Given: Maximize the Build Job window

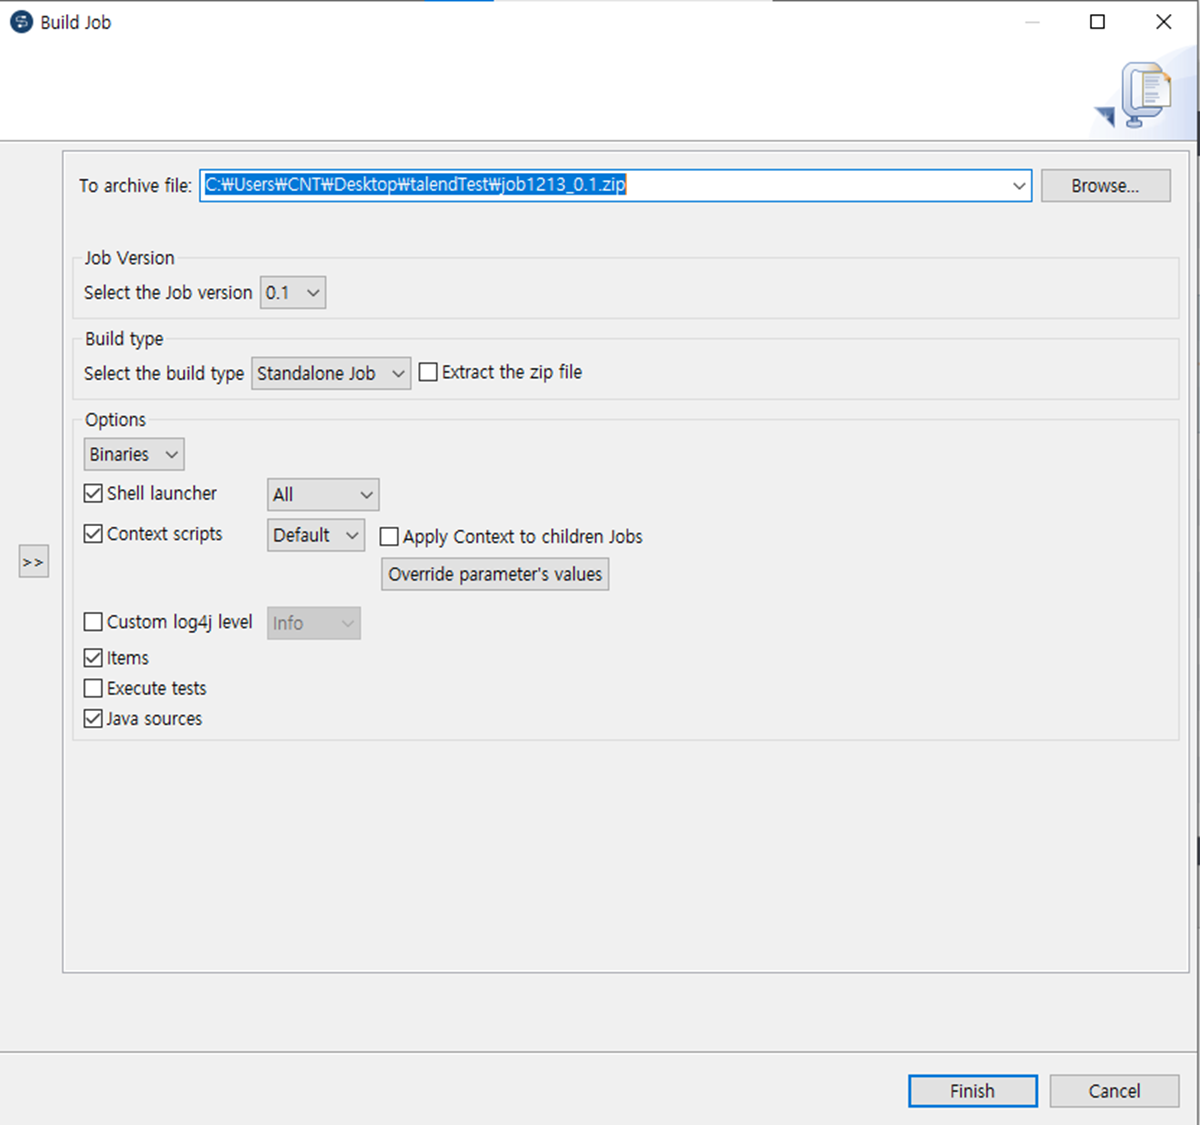Looking at the screenshot, I should click(x=1097, y=22).
